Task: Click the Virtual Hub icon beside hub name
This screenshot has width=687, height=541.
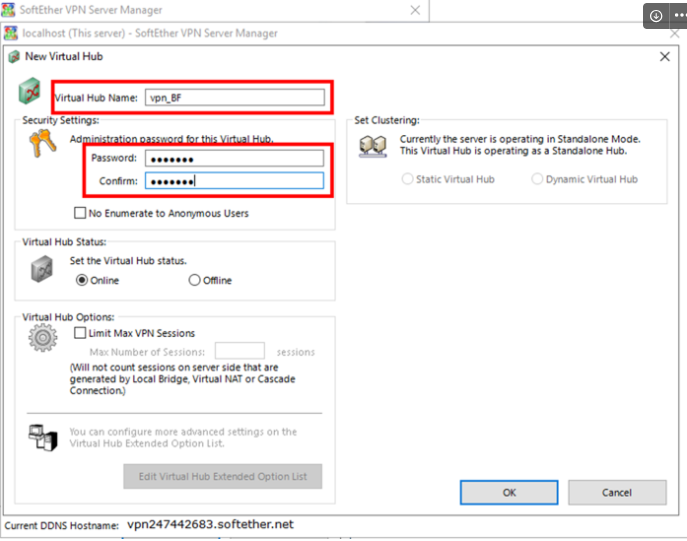Action: pyautogui.click(x=29, y=95)
